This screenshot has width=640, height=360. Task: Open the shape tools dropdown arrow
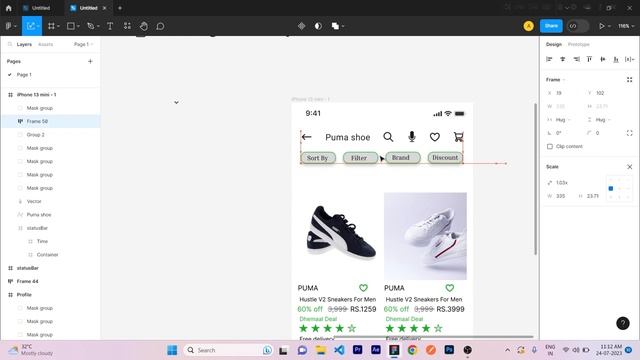(x=78, y=26)
